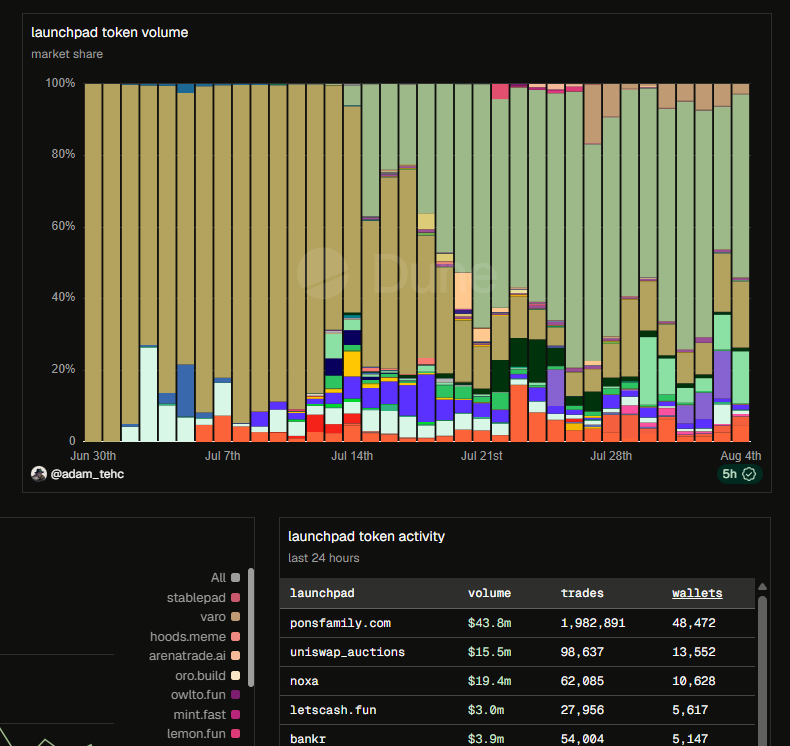The height and width of the screenshot is (746, 790).
Task: Click the Jul 14th x-axis label
Action: point(352,456)
